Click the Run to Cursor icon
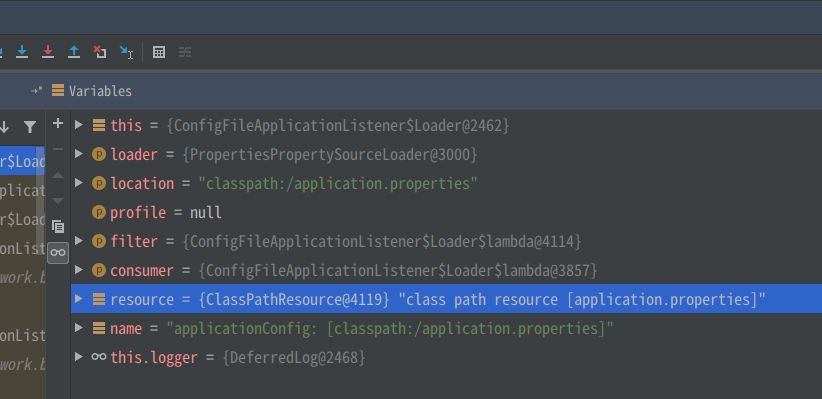The image size is (822, 399). (126, 52)
